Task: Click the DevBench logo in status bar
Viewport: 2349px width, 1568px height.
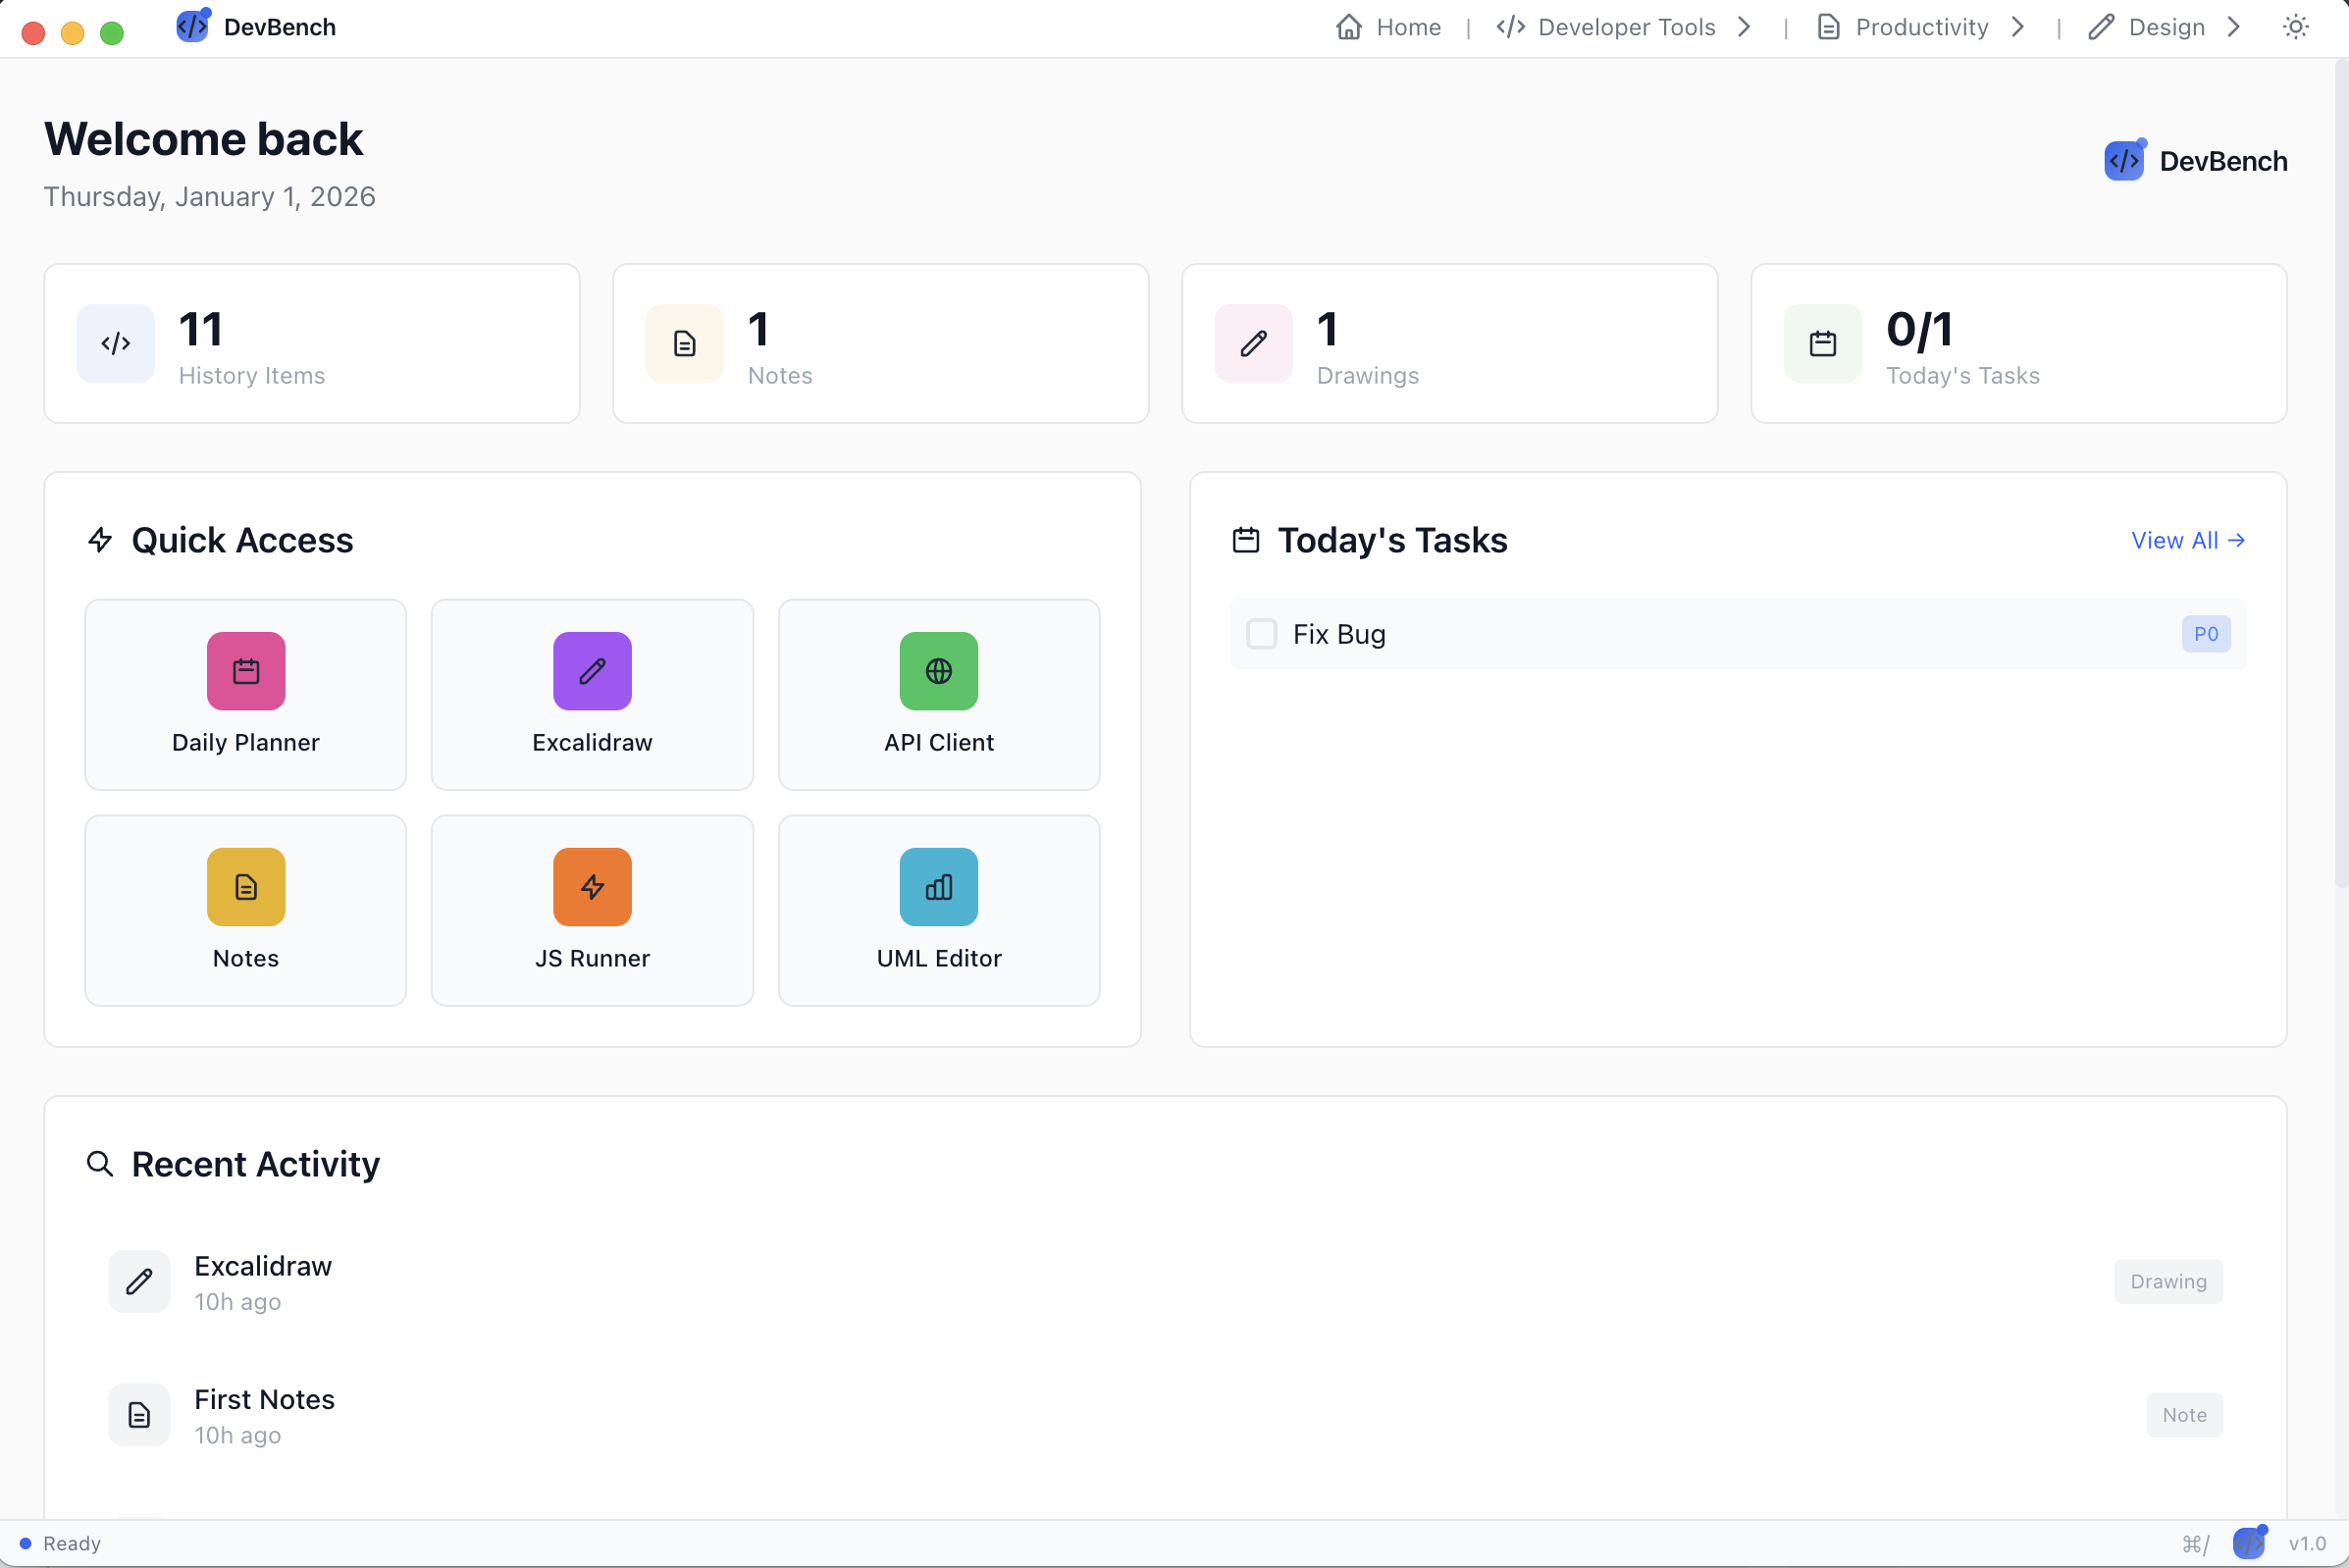Action: coord(2250,1543)
